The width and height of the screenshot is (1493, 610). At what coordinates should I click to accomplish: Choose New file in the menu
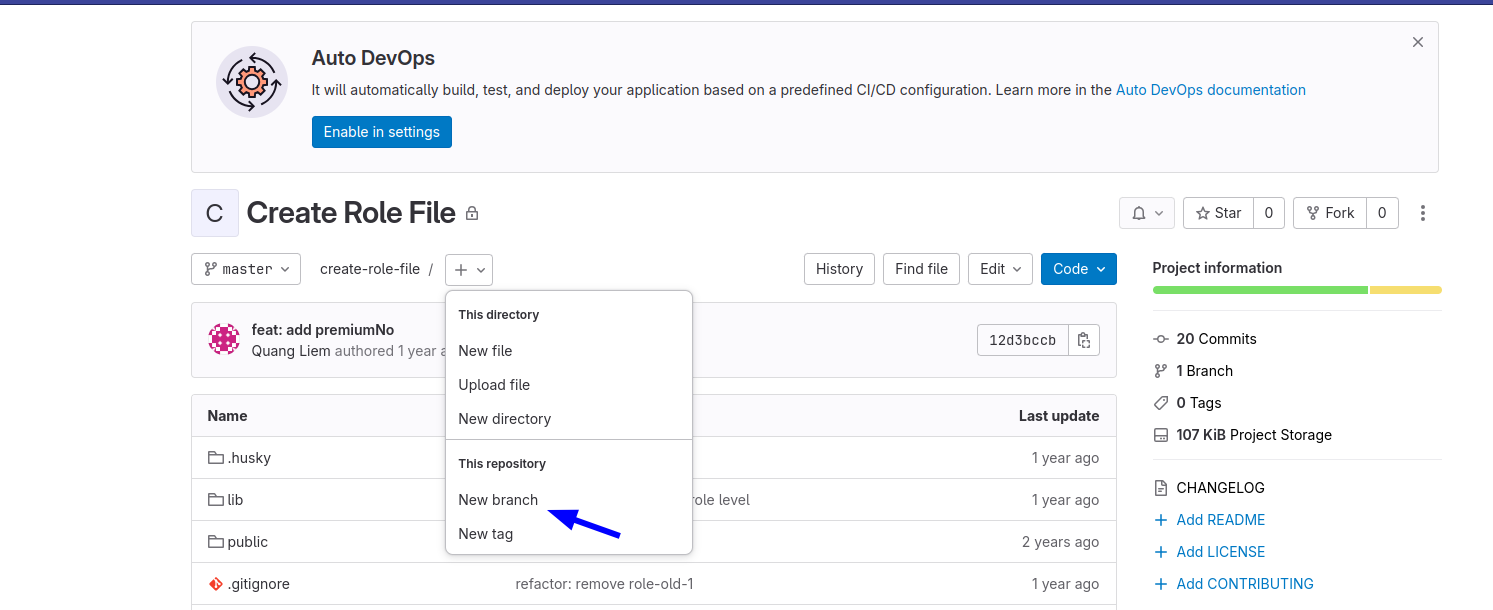coord(485,351)
